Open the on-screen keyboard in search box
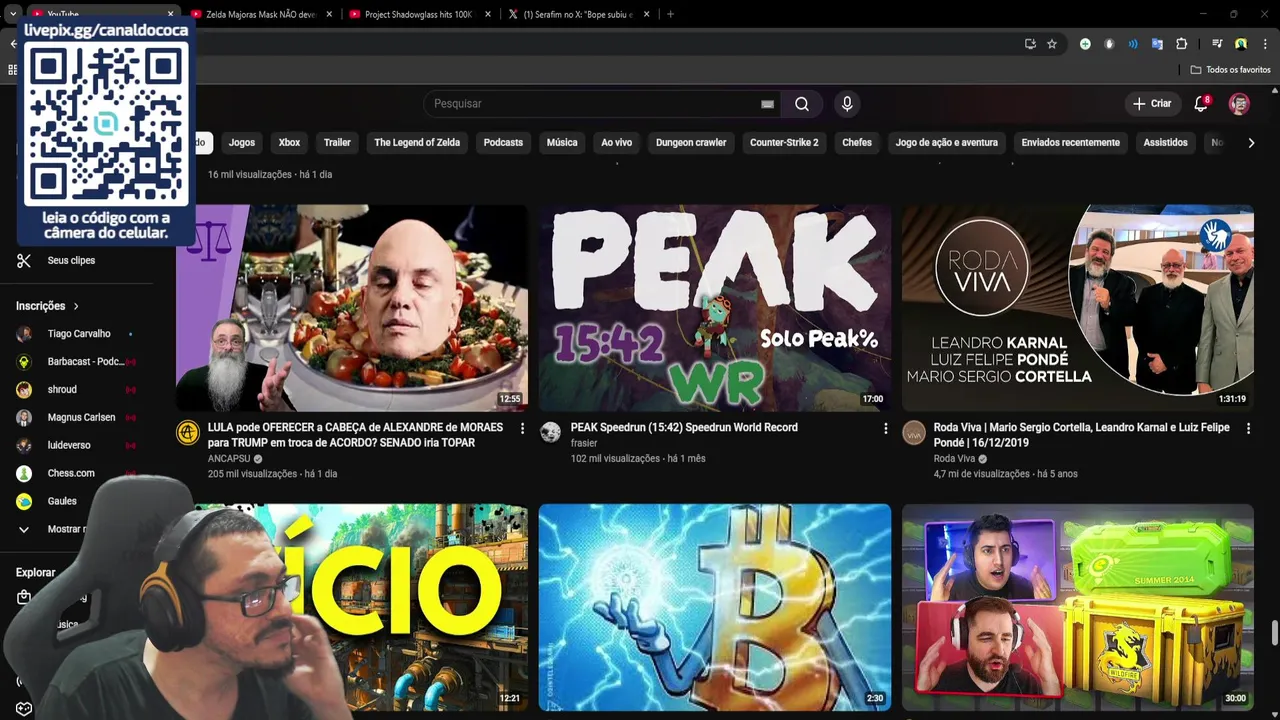 pos(767,104)
